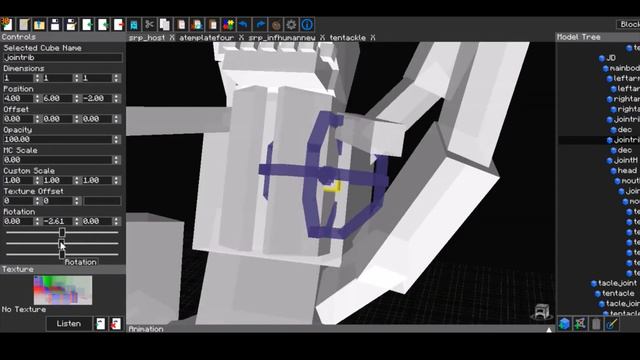Screen dimensions: 640x360
Task: Remove texture with the red-arrow icon
Action: point(116,324)
